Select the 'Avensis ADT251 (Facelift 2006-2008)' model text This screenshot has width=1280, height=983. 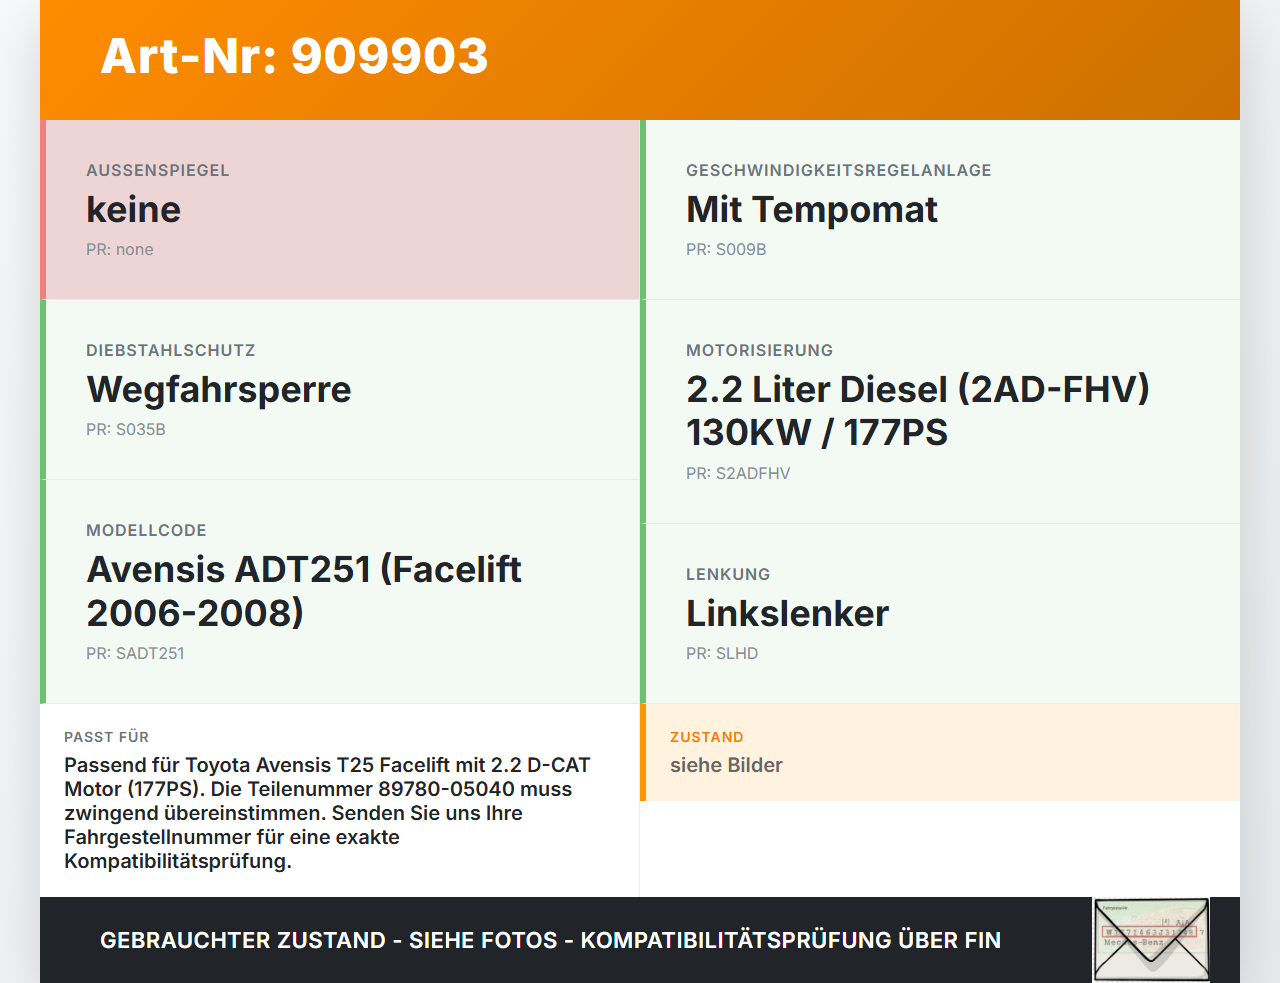click(304, 591)
